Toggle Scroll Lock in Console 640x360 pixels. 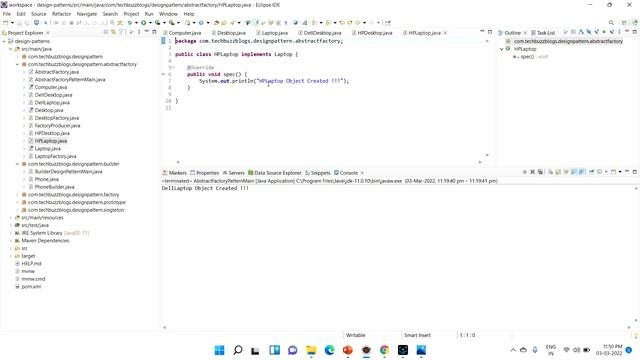pyautogui.click(x=558, y=172)
